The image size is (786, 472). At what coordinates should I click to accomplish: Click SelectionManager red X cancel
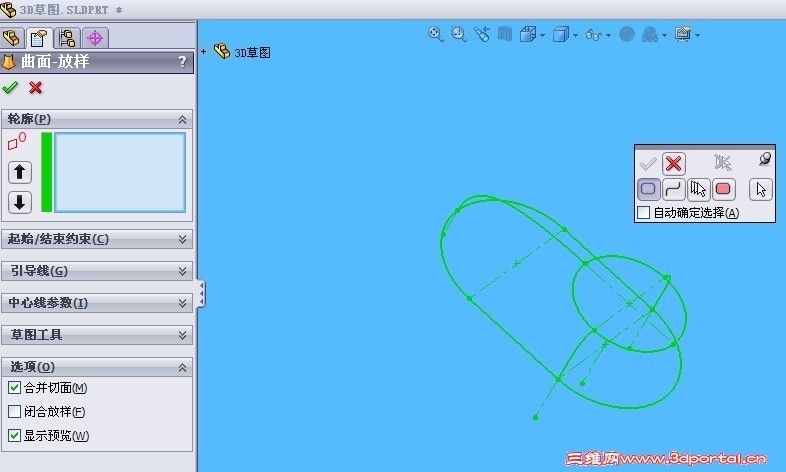click(674, 163)
